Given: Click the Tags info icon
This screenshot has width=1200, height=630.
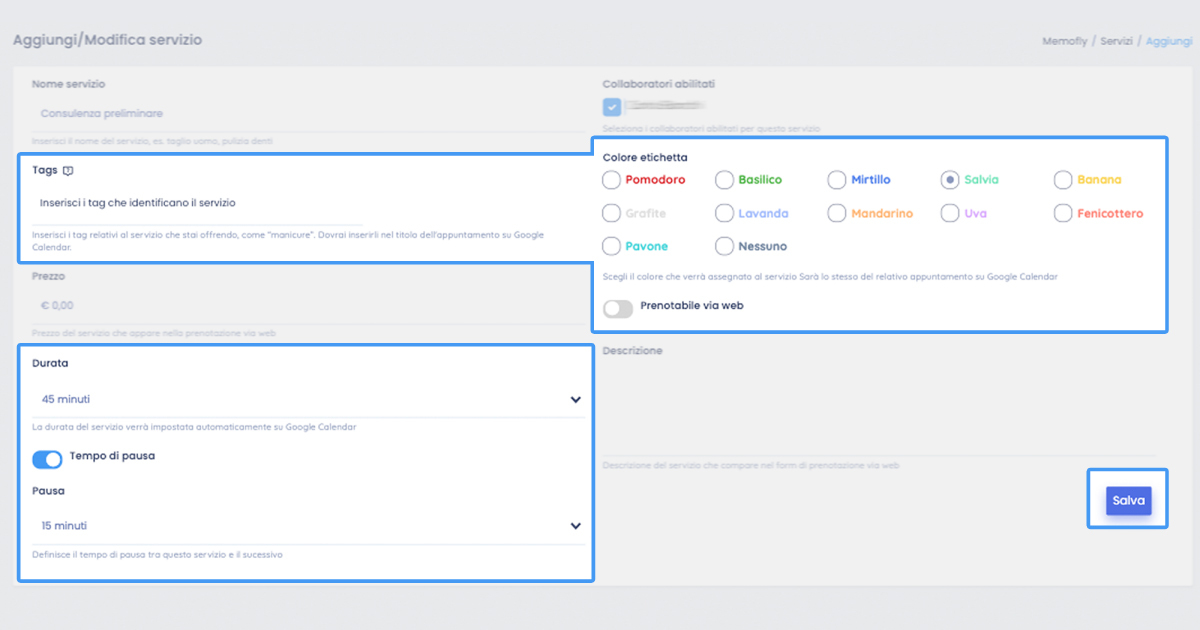Looking at the screenshot, I should pyautogui.click(x=68, y=171).
